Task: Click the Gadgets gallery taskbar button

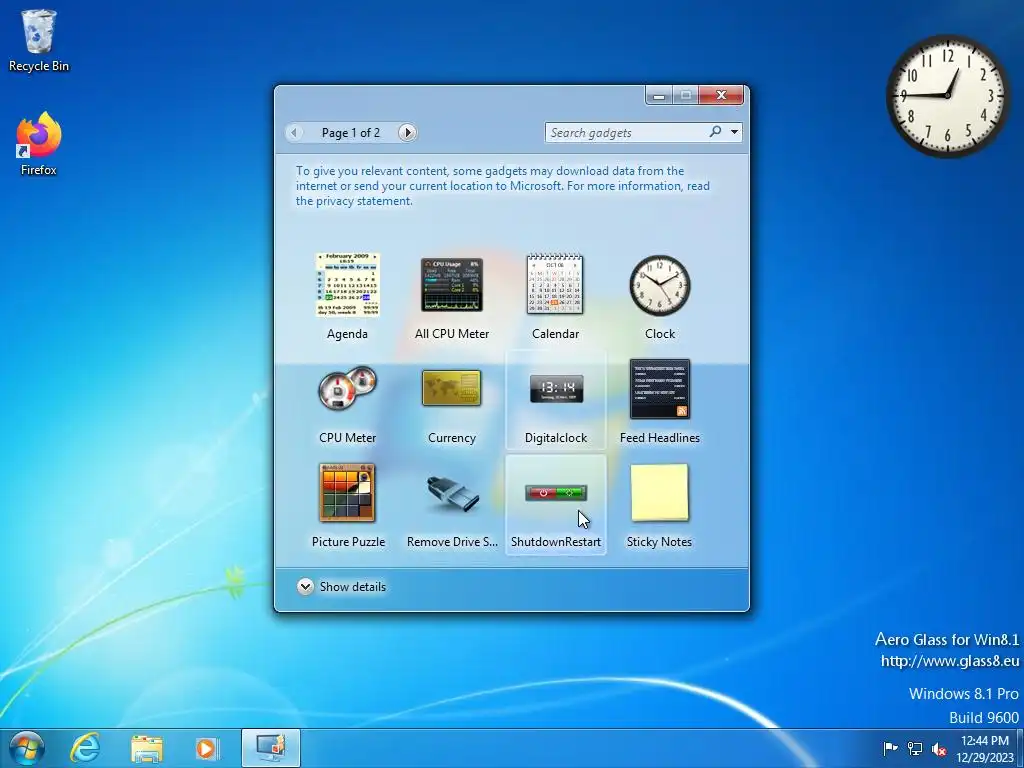Action: pos(270,748)
